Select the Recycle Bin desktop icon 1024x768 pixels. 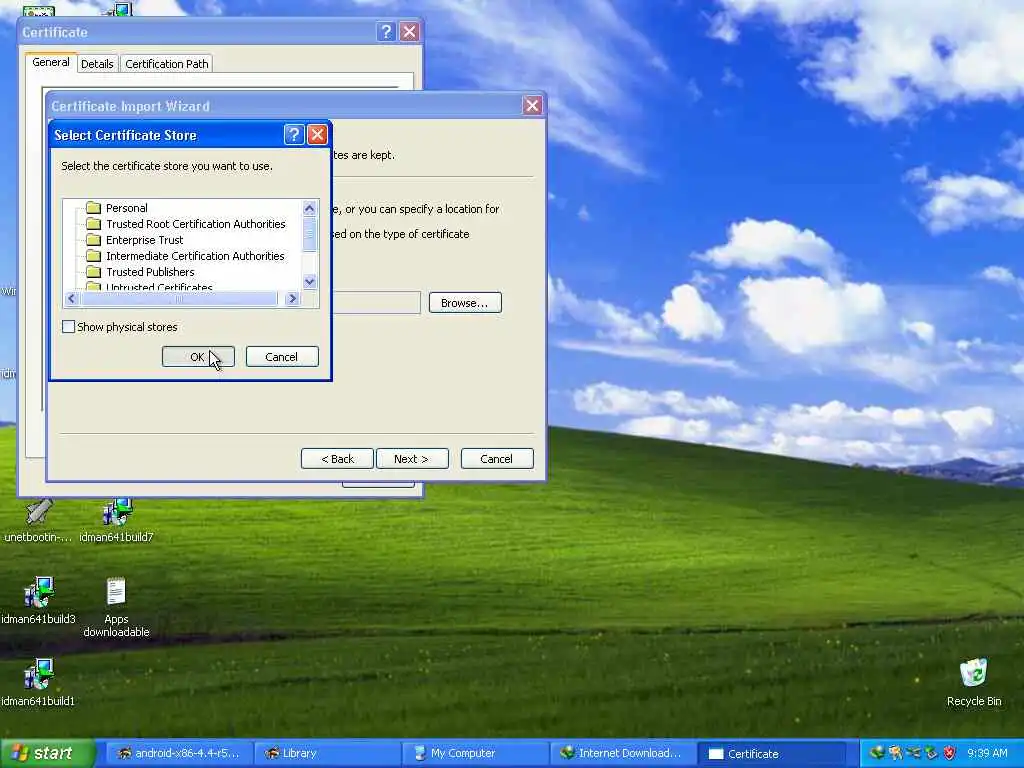pyautogui.click(x=974, y=683)
